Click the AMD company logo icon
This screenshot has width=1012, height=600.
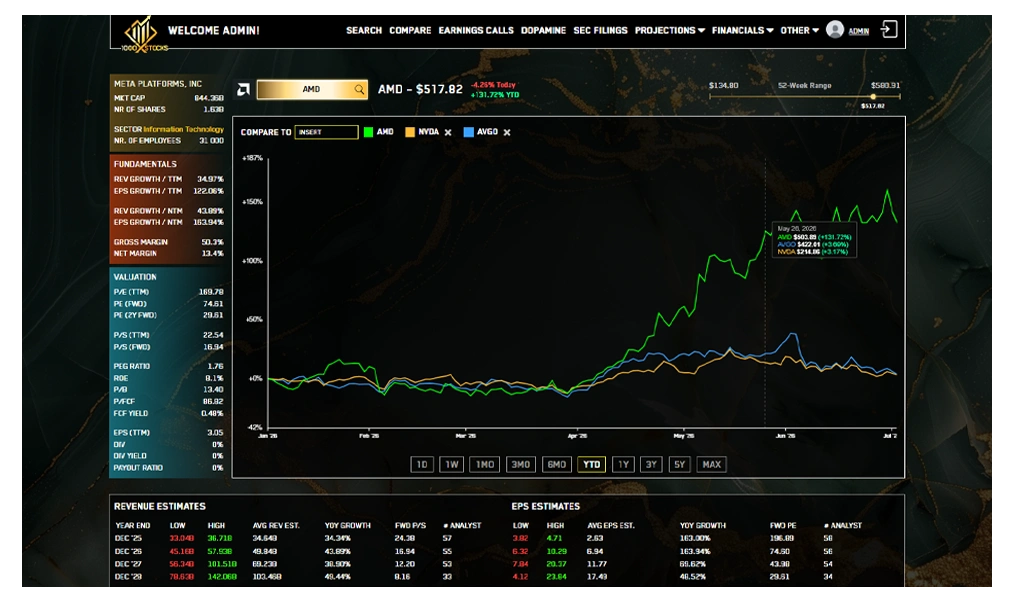tap(243, 90)
